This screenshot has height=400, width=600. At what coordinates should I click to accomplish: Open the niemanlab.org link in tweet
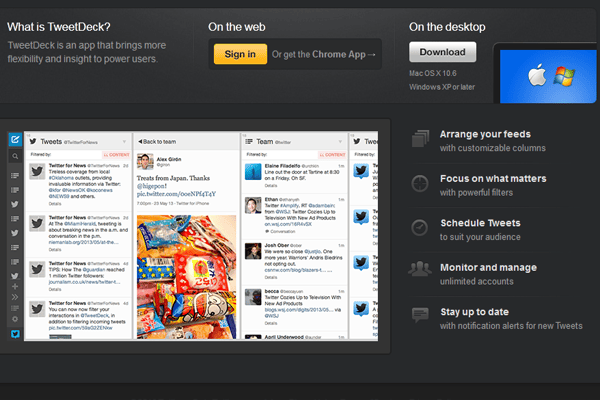click(83, 242)
